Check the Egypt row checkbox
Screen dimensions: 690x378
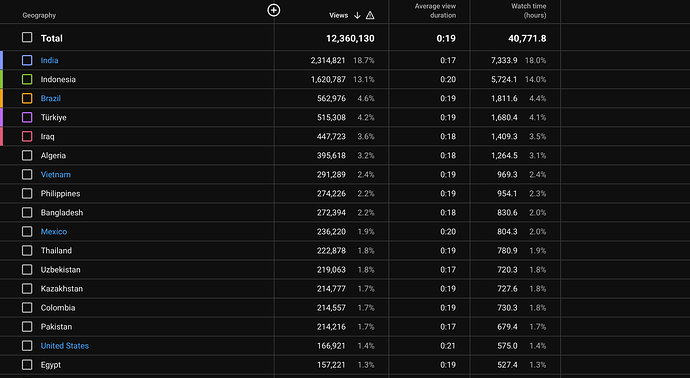tap(27, 365)
